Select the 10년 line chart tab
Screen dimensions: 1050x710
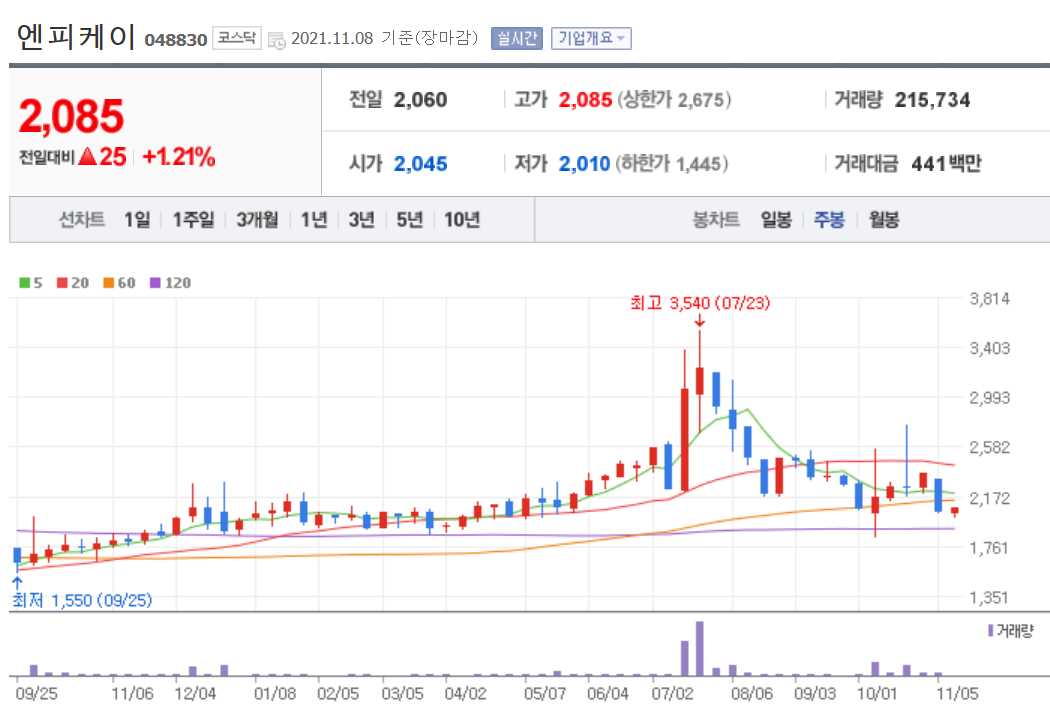tap(461, 219)
